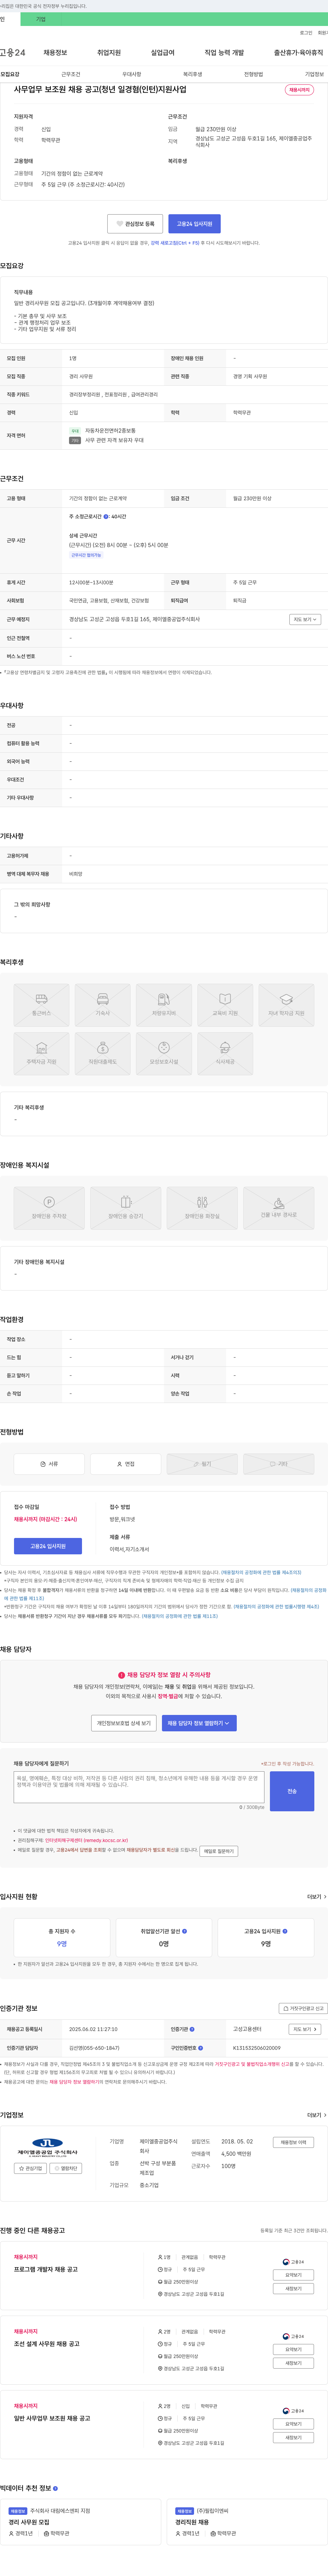Expand 채용 담당자 정보 열람하기
The height and width of the screenshot is (2576, 328).
[x=199, y=1723]
